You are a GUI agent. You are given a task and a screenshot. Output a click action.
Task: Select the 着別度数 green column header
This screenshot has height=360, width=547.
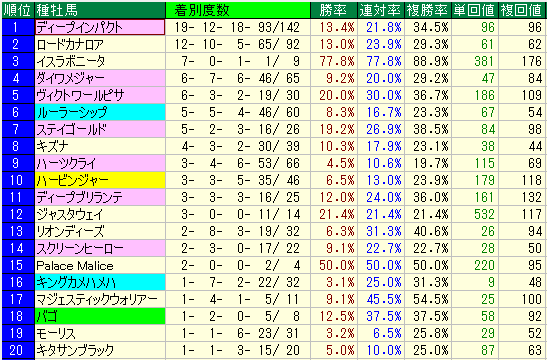238,10
